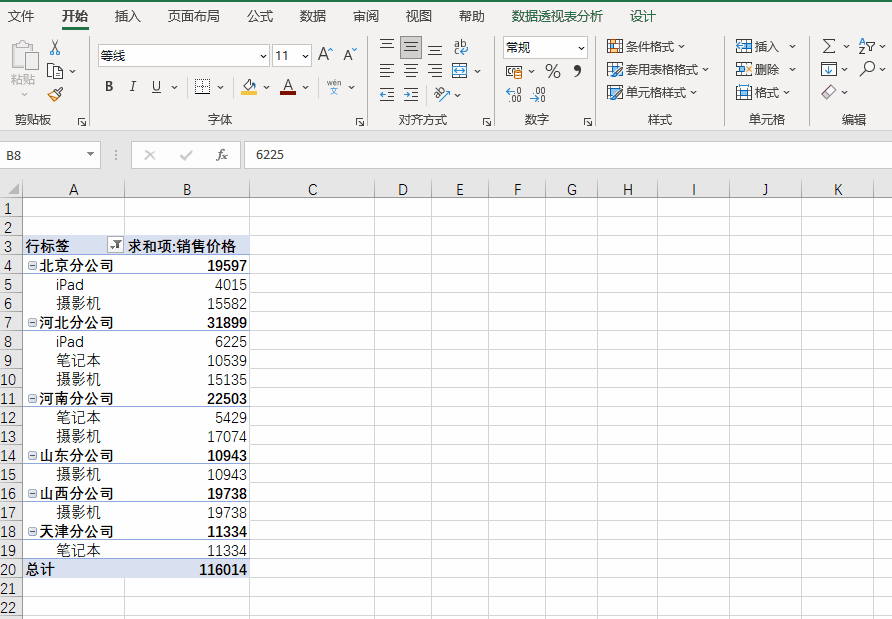Toggle italic formatting
The image size is (892, 619).
pyautogui.click(x=133, y=87)
